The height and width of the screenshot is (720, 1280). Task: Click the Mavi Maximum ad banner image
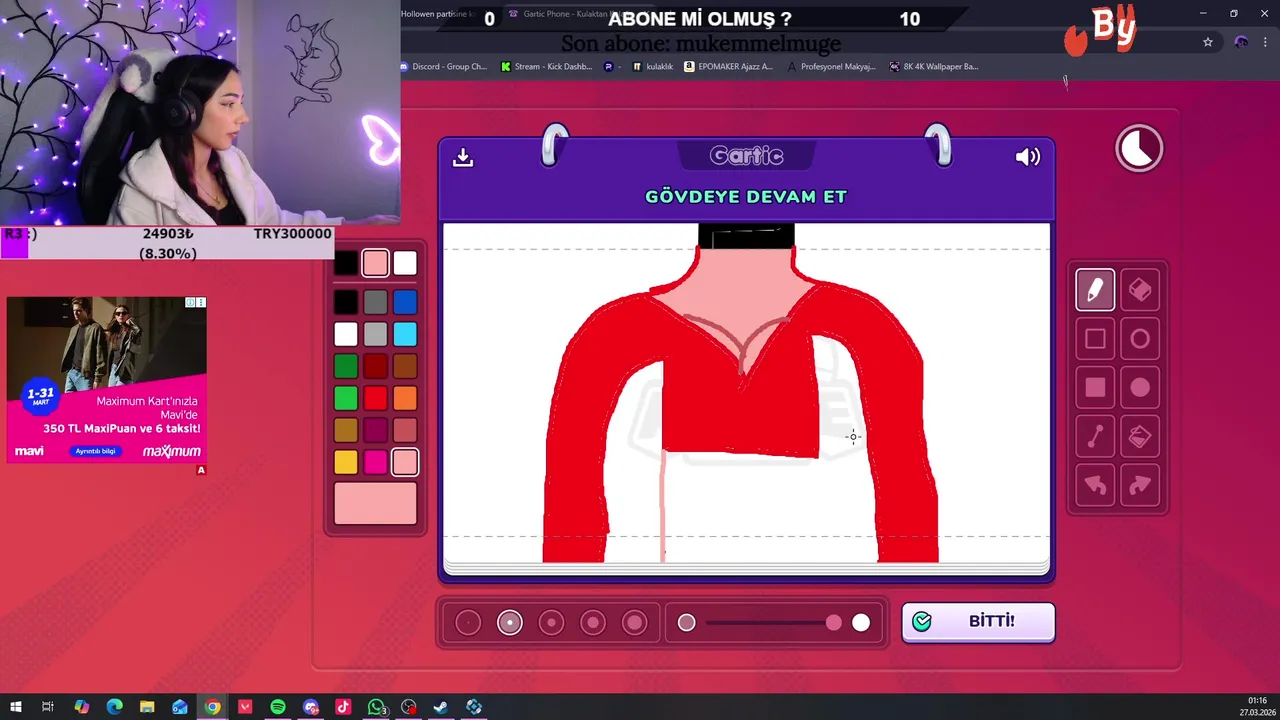pos(107,380)
